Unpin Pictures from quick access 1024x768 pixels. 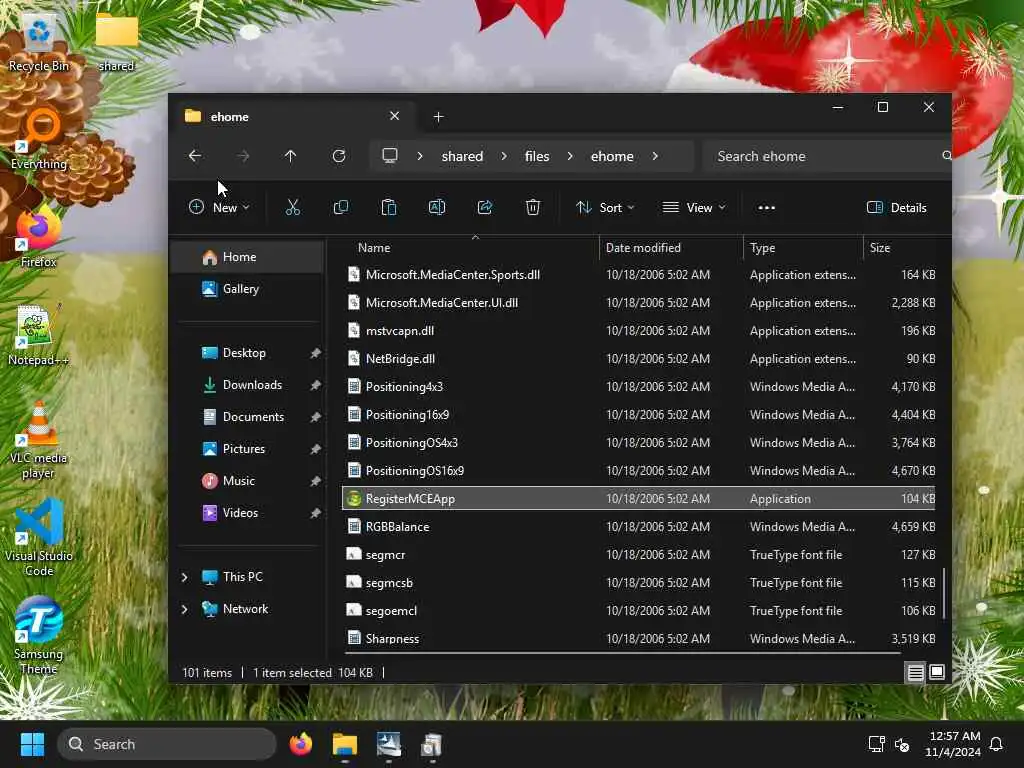[x=315, y=449]
